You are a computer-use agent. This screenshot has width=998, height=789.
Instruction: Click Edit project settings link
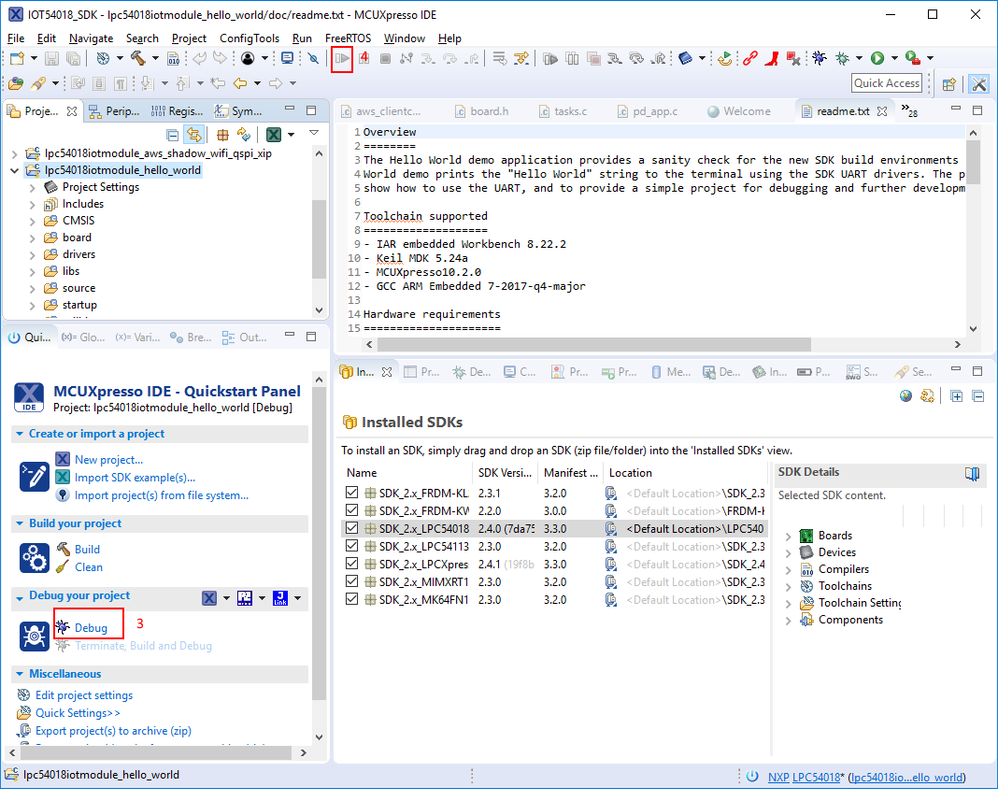(84, 695)
